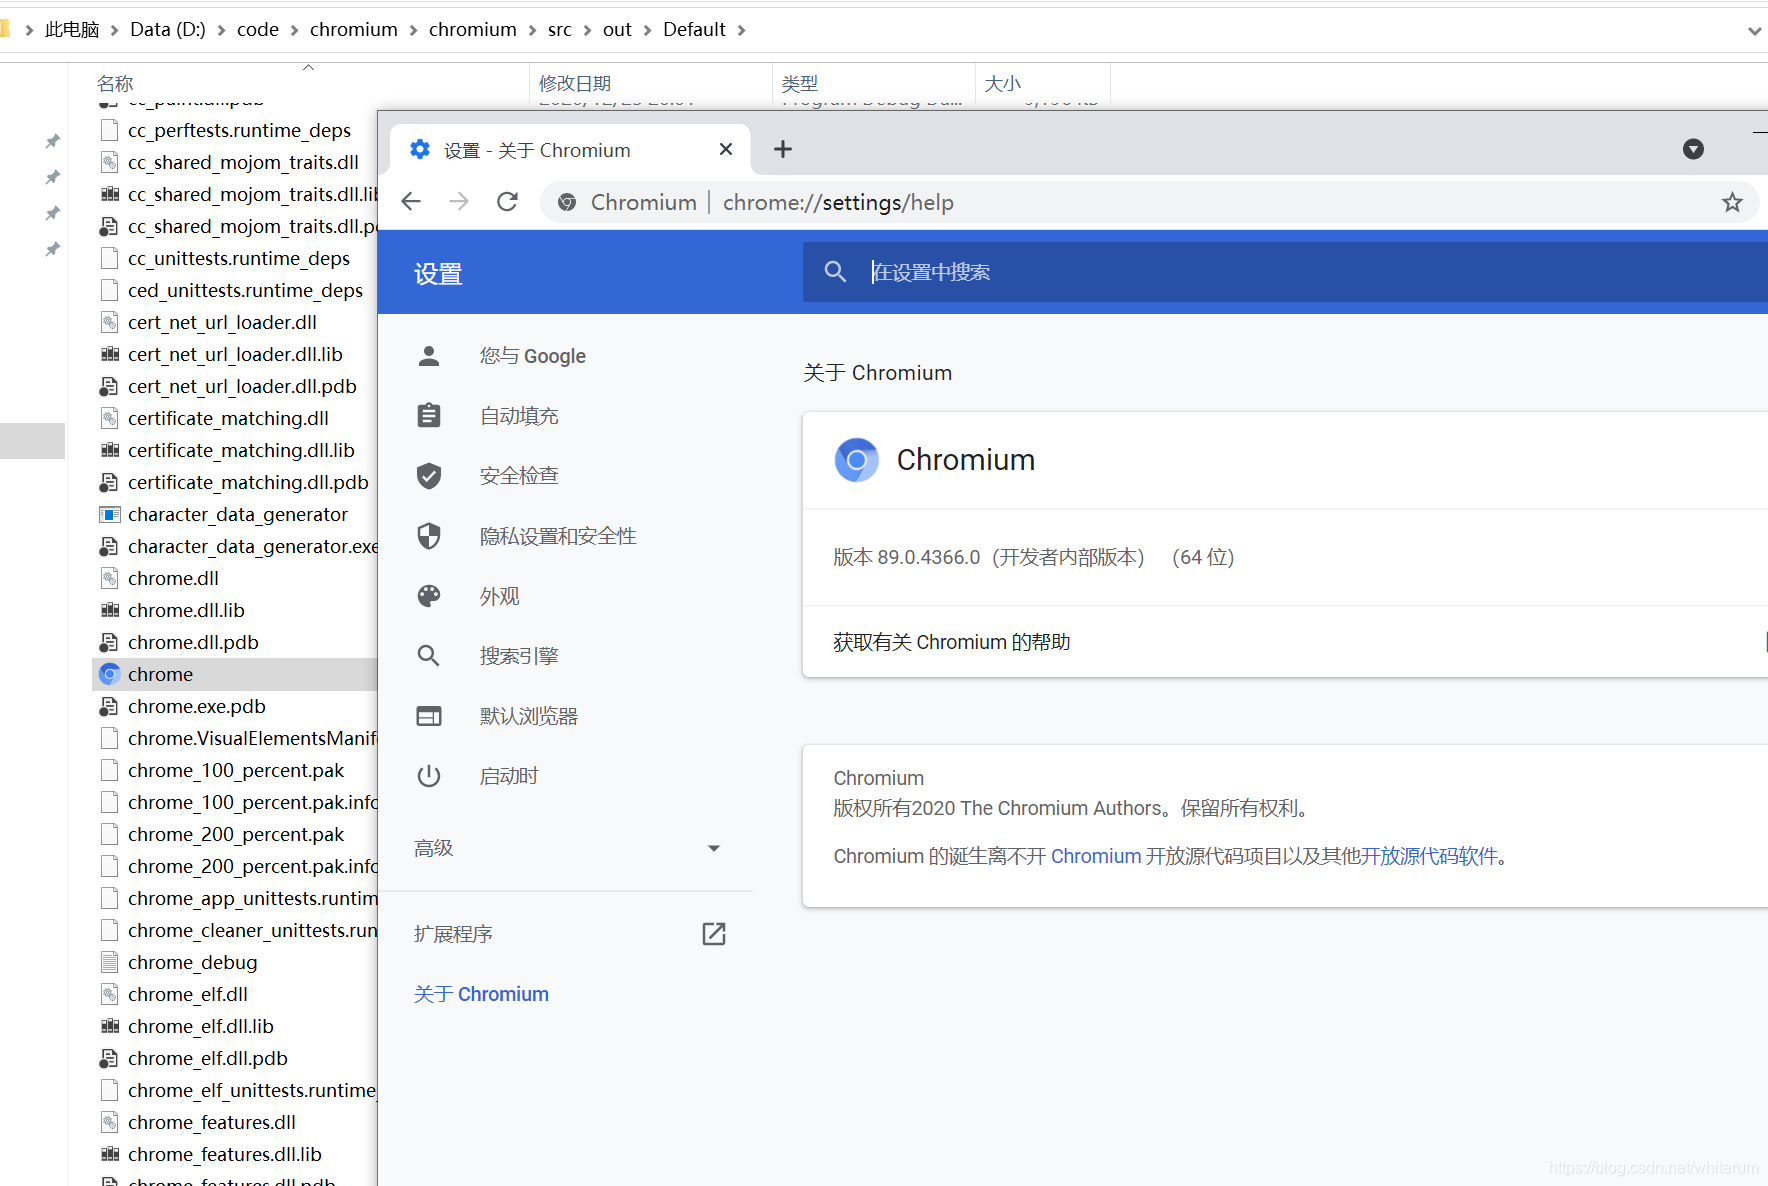The image size is (1768, 1186).
Task: Open 搜索引擎 via the magnifier icon
Action: click(x=429, y=655)
